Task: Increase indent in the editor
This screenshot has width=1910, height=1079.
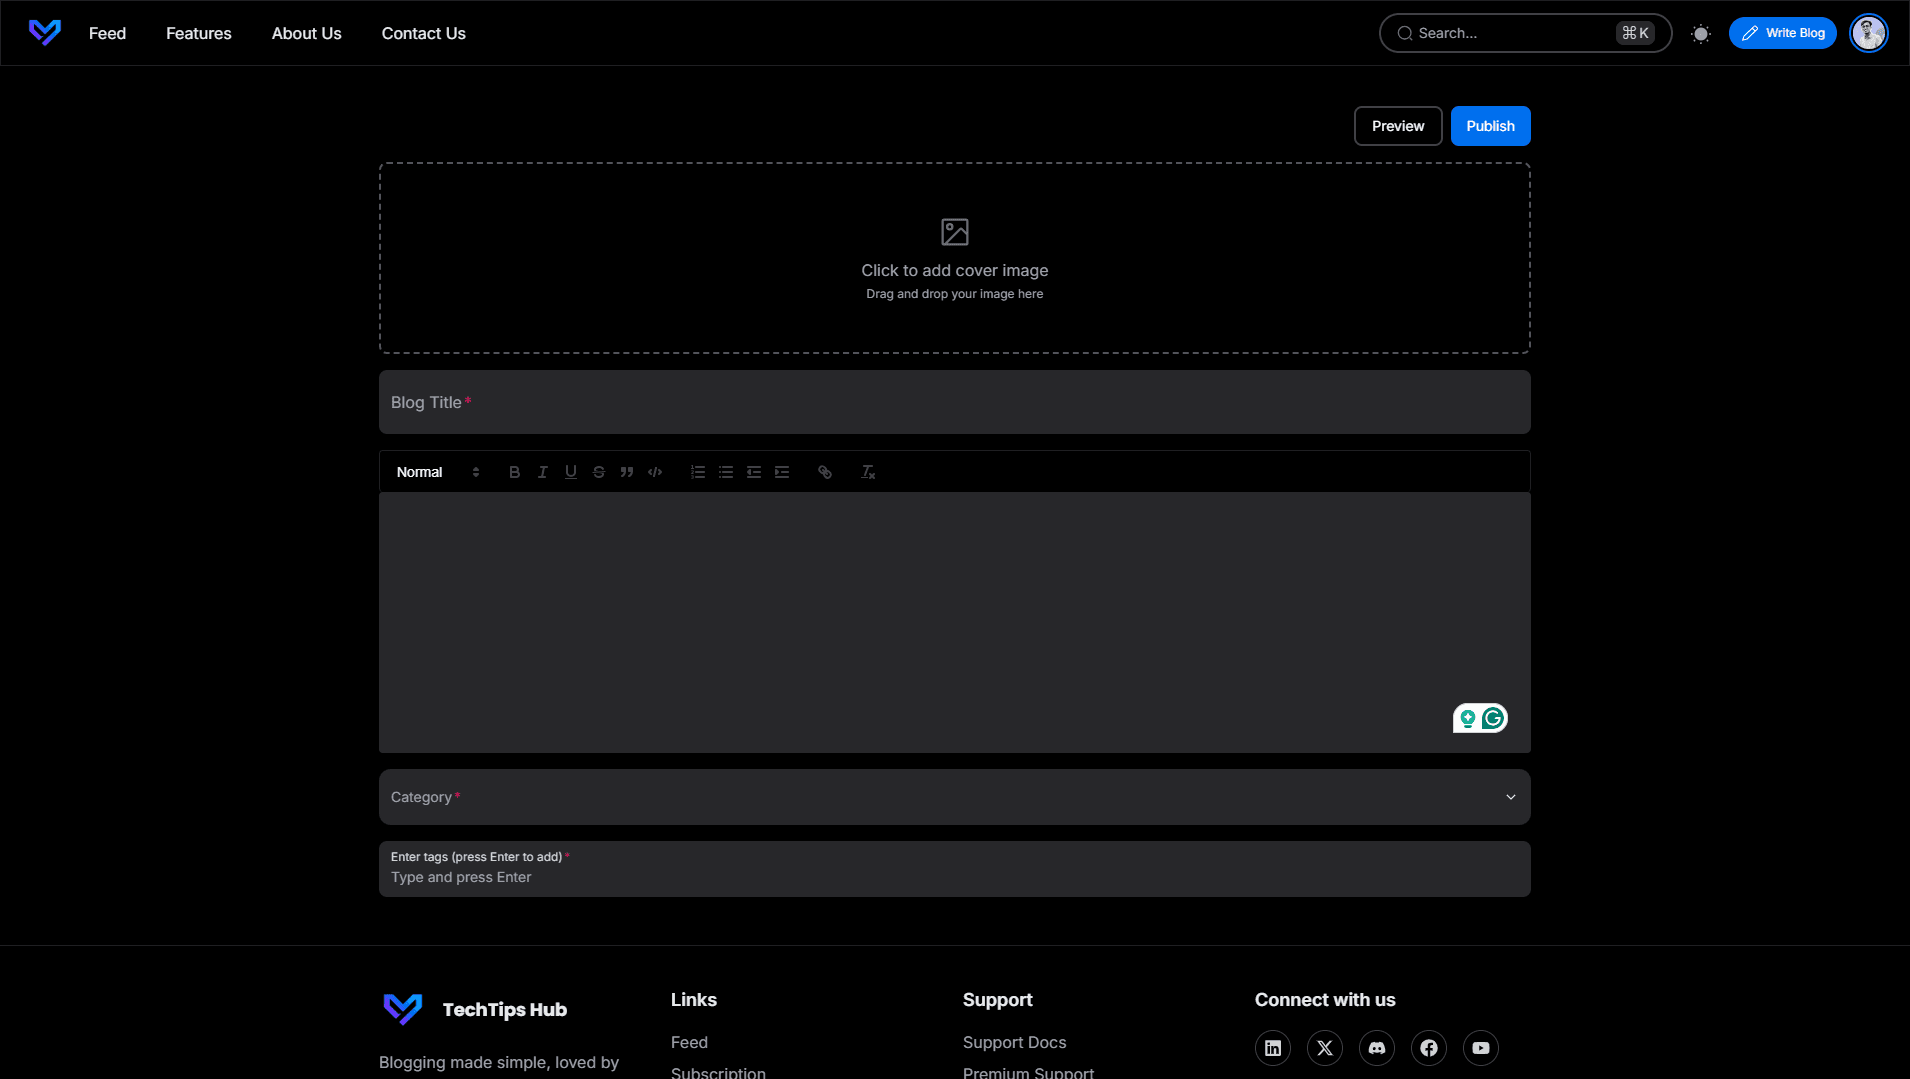Action: [x=782, y=472]
